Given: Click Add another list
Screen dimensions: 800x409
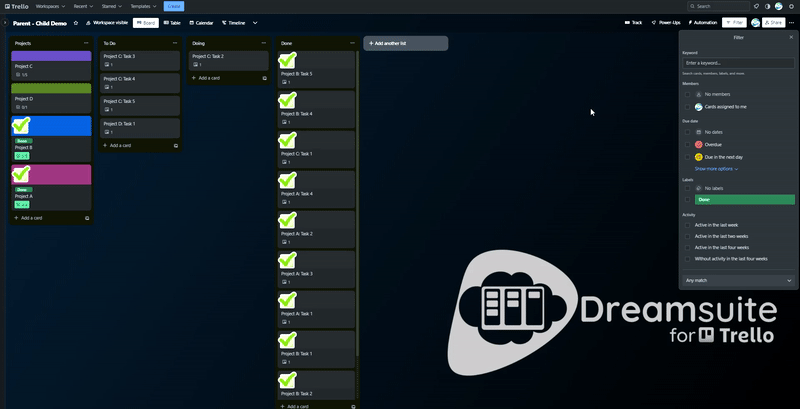Looking at the screenshot, I should point(406,43).
